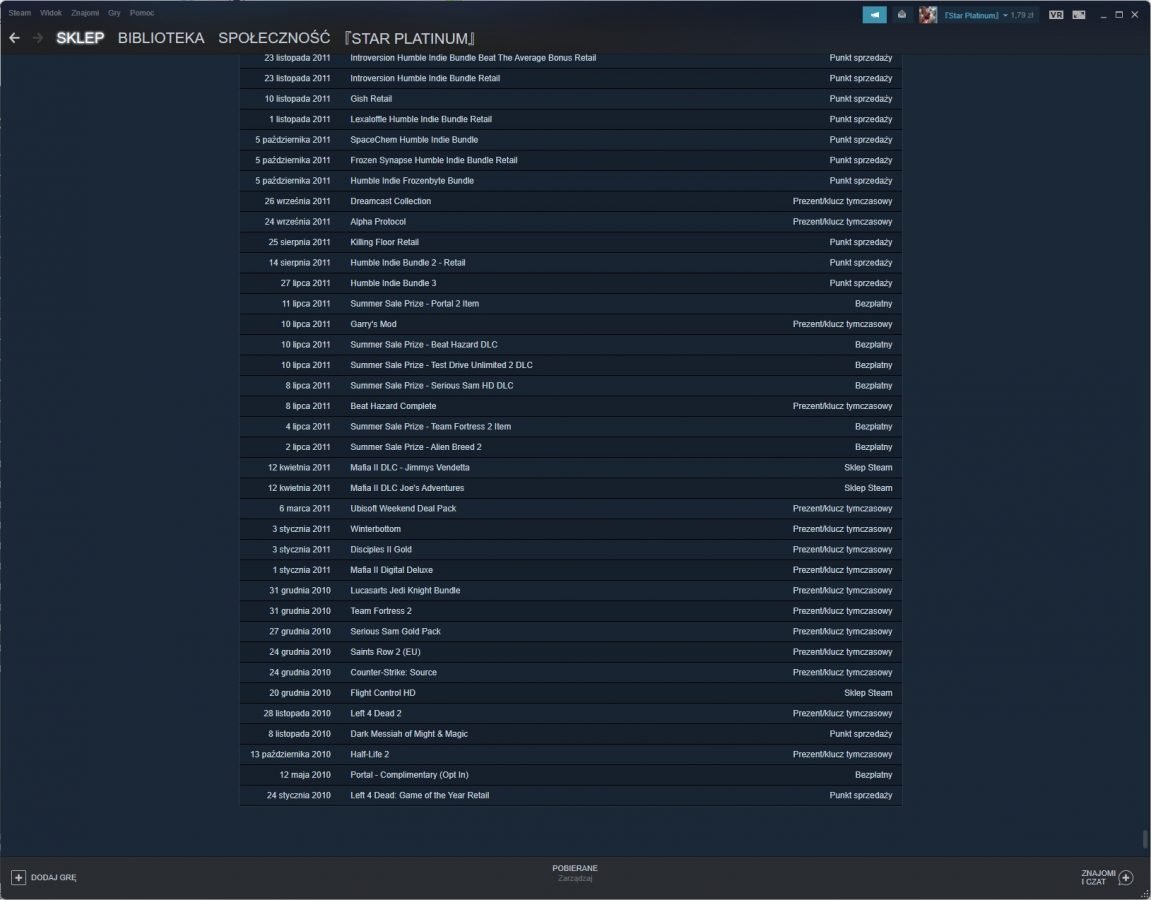Click Disciples II Gold entry

[381, 550]
